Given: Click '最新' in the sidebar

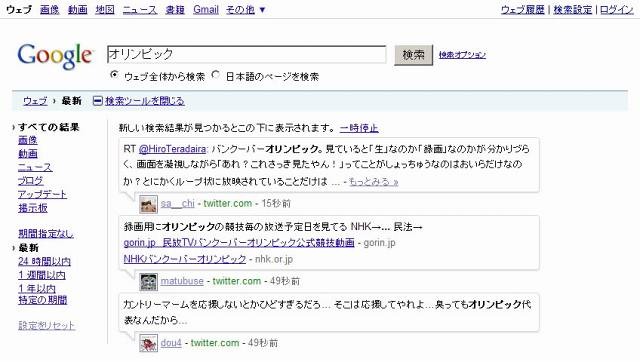Looking at the screenshot, I should (29, 248).
